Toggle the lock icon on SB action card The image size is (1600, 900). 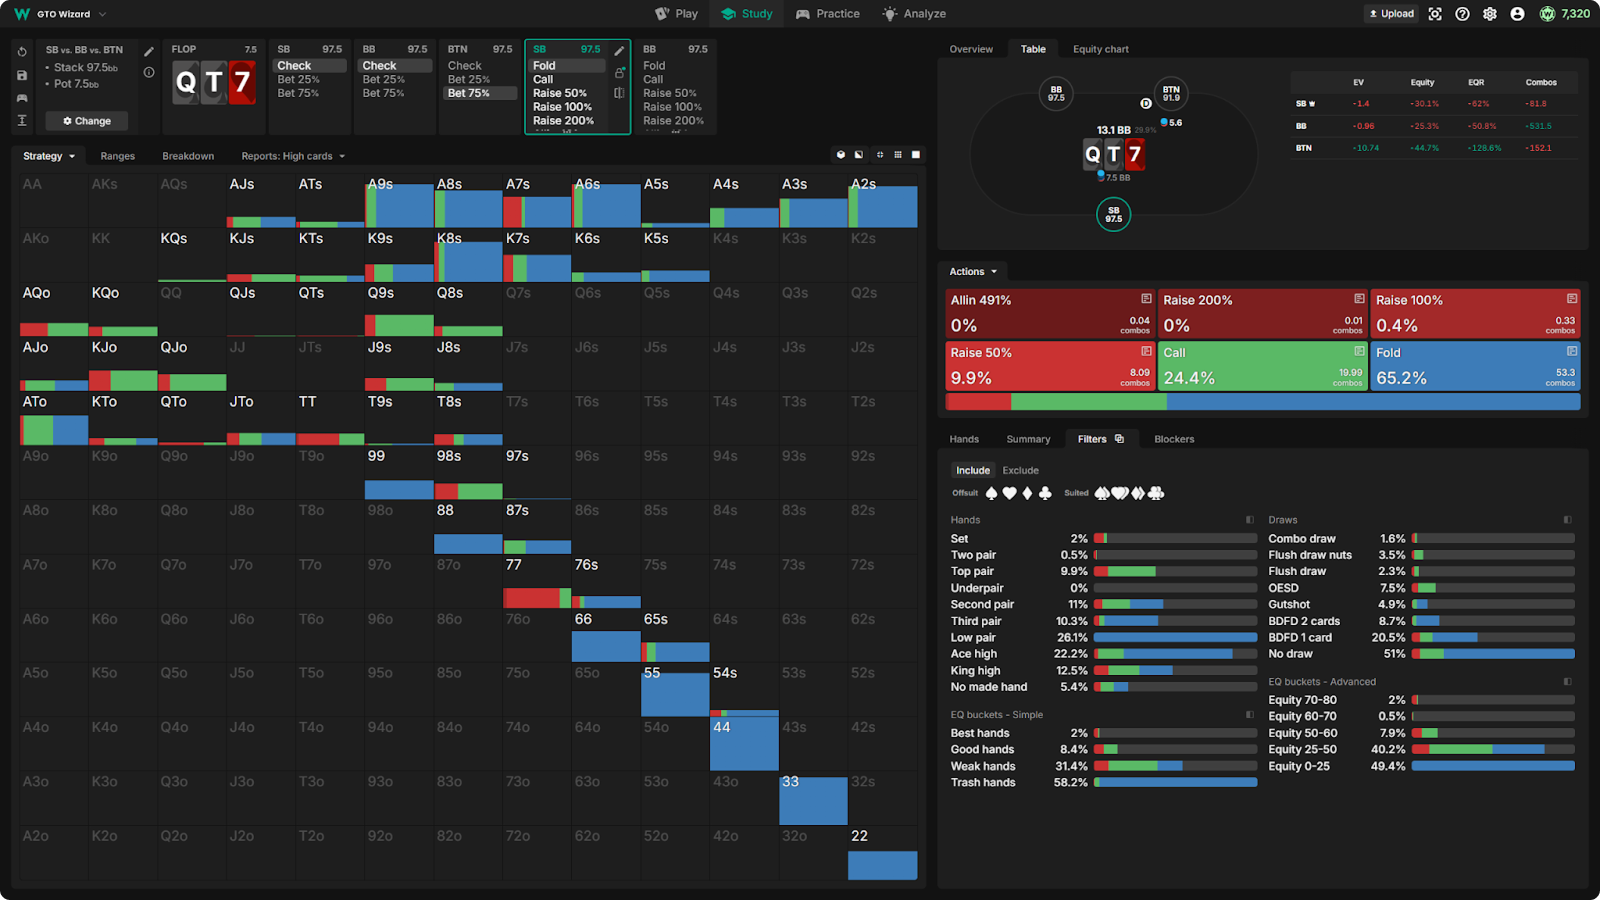pyautogui.click(x=620, y=73)
